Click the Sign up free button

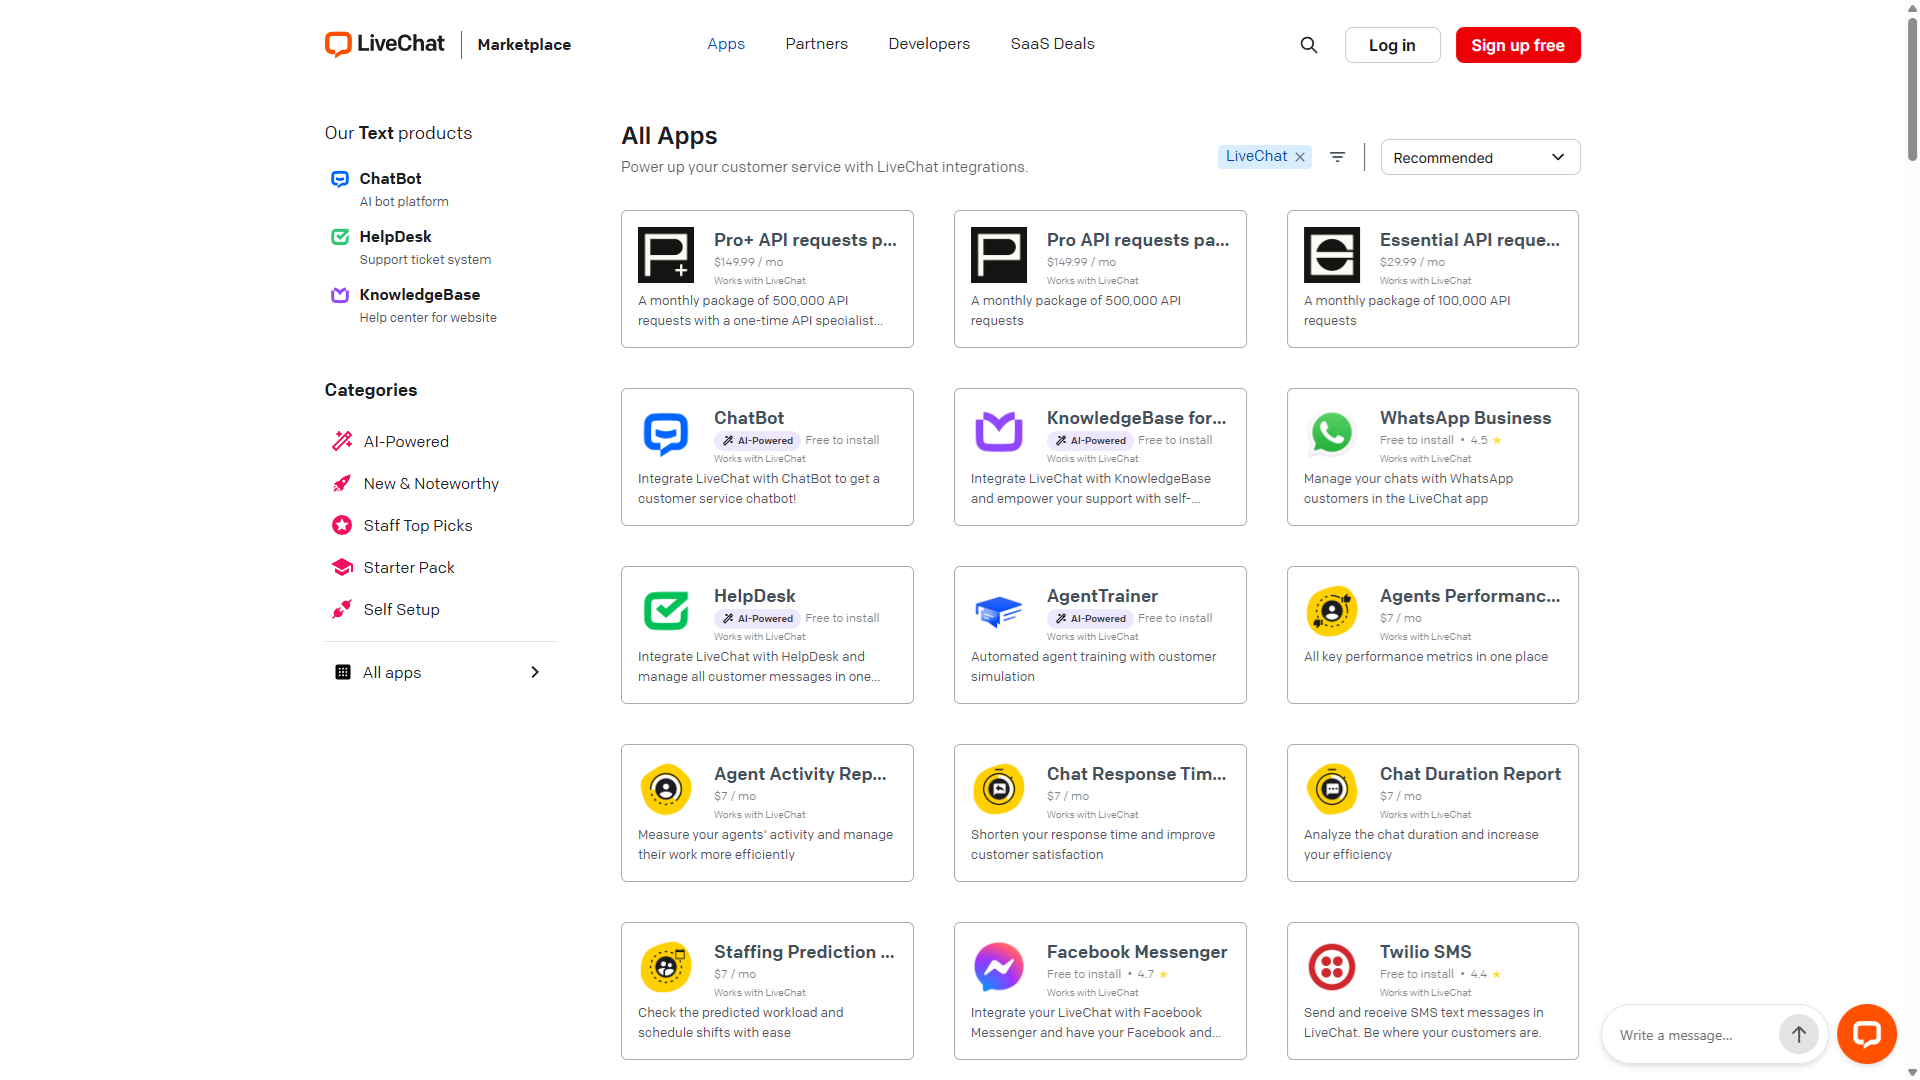point(1517,45)
